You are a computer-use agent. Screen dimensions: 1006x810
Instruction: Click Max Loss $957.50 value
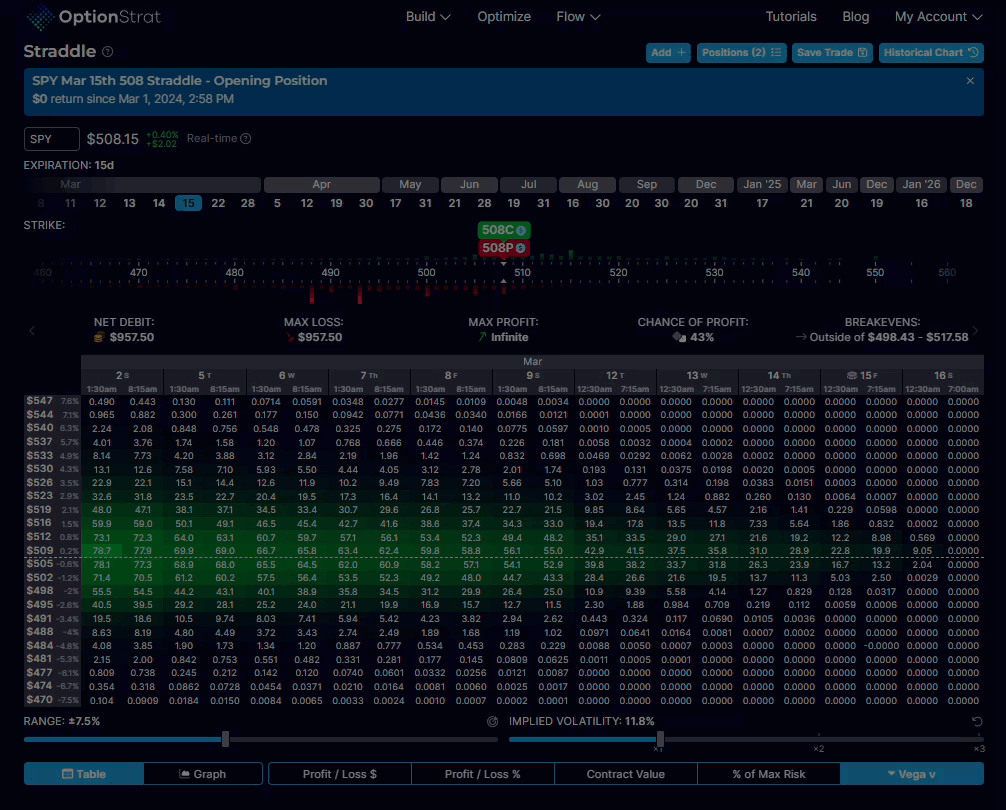coord(320,337)
